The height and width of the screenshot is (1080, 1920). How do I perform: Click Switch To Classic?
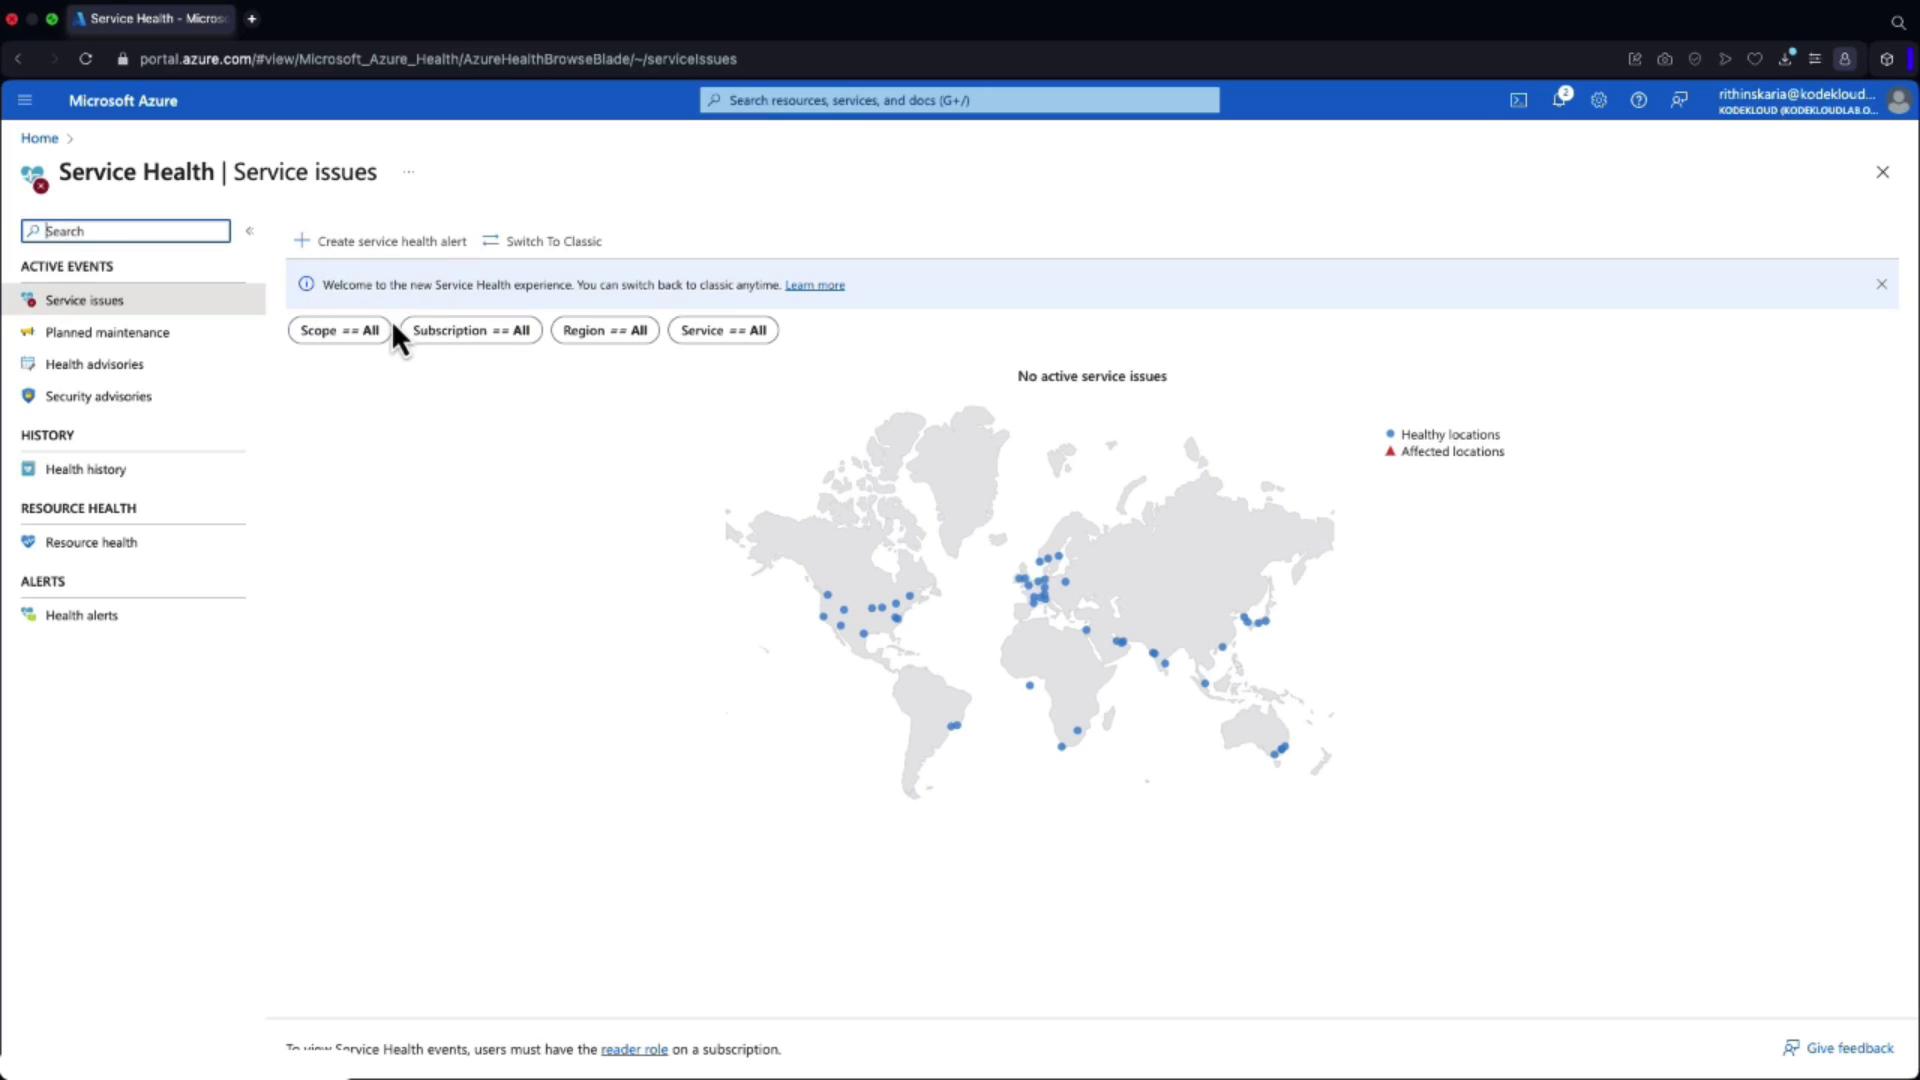[542, 241]
